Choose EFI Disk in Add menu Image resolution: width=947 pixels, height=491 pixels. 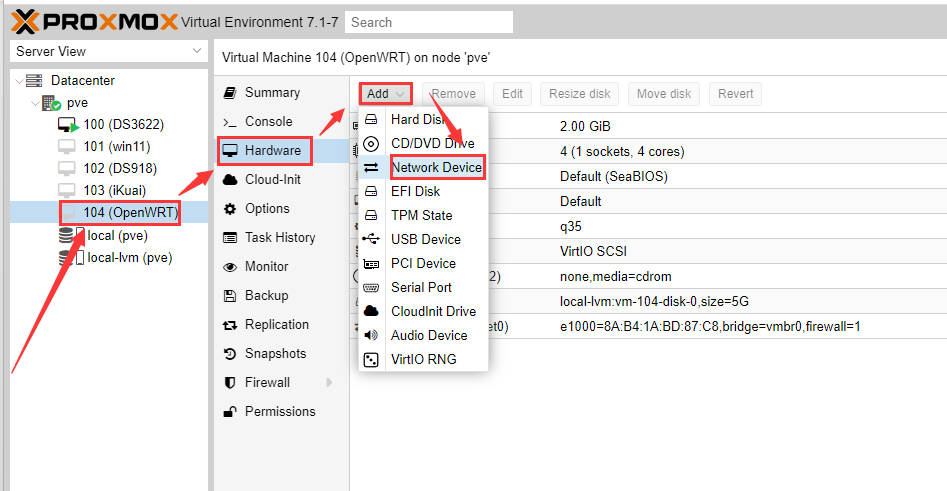tap(415, 192)
